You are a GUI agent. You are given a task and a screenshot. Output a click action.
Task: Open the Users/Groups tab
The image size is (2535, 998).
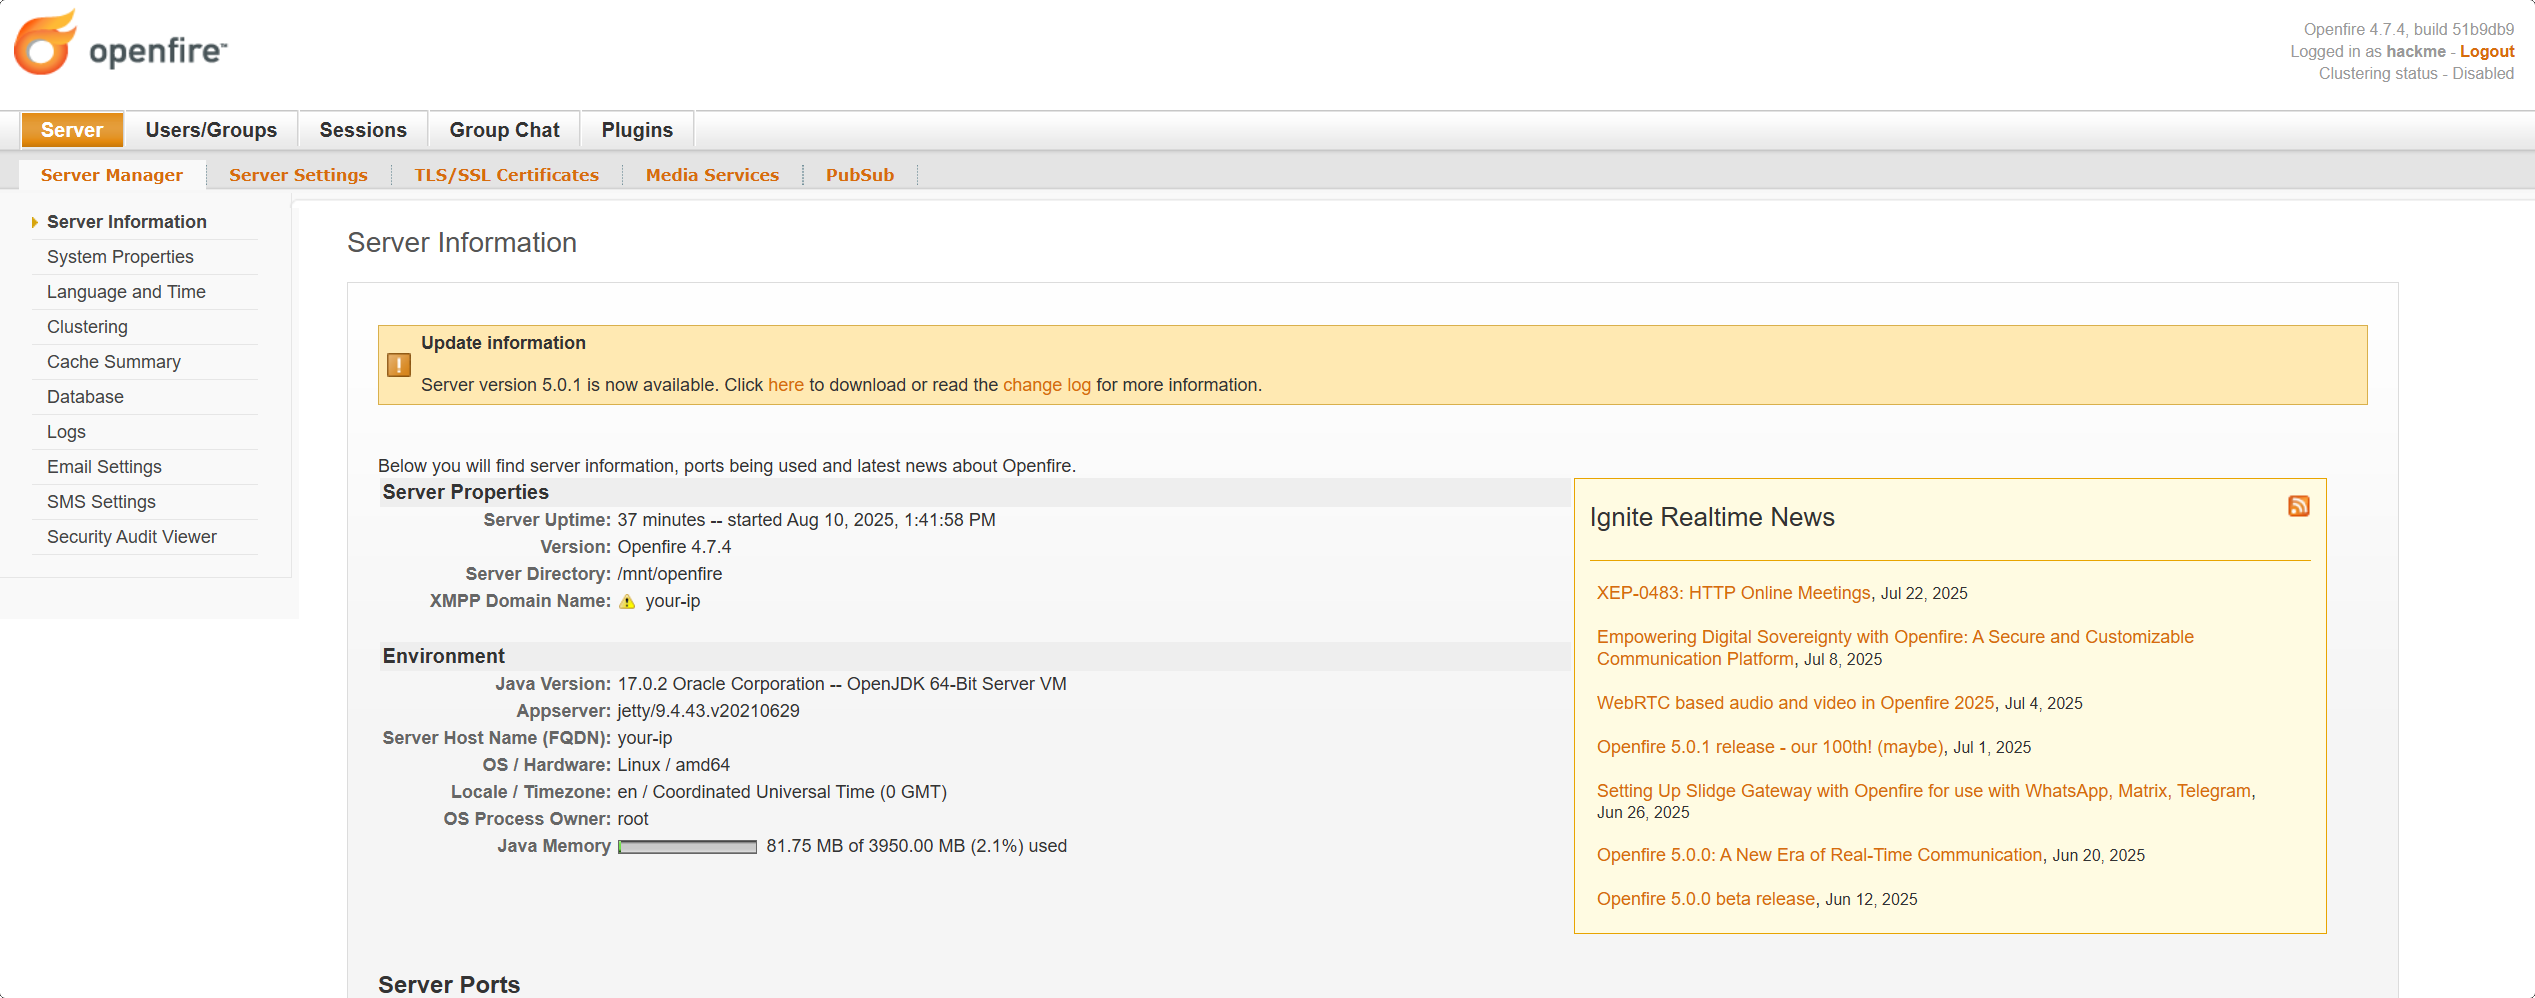pyautogui.click(x=211, y=130)
